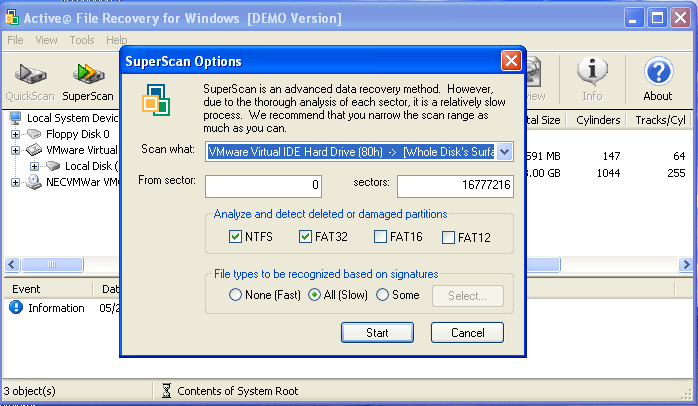This screenshot has width=698, height=406.
Task: Close the SuperScan Options dialog
Action: [x=511, y=61]
